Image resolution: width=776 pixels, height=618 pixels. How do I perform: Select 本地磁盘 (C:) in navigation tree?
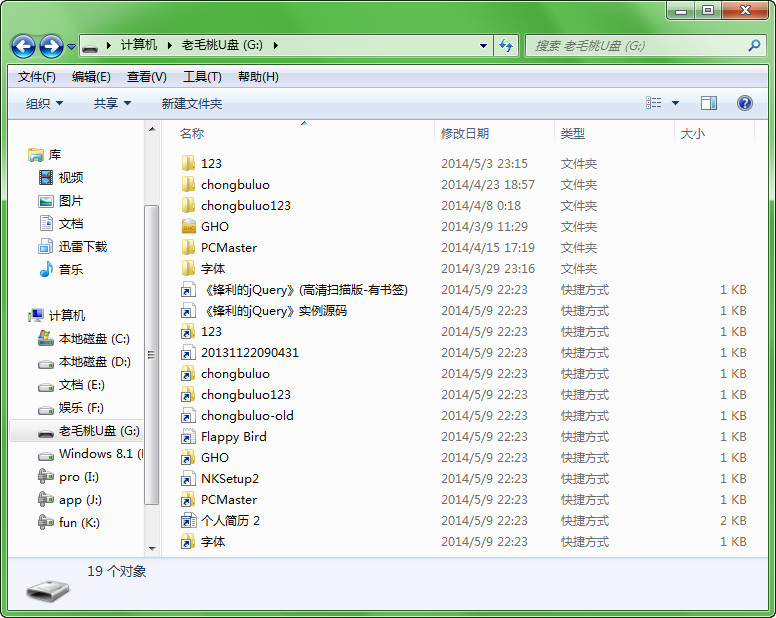[94, 339]
